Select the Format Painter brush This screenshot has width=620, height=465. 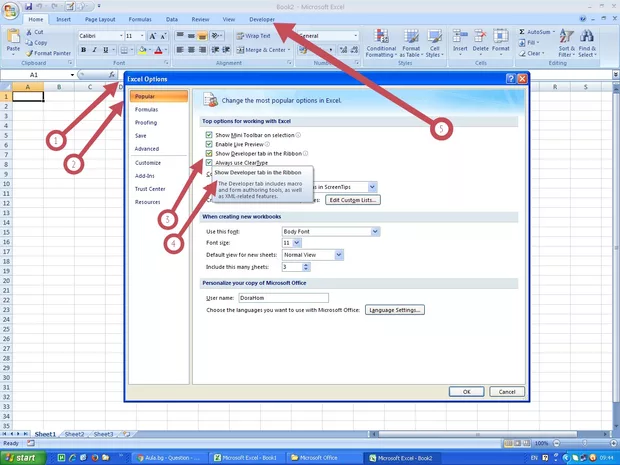click(29, 53)
